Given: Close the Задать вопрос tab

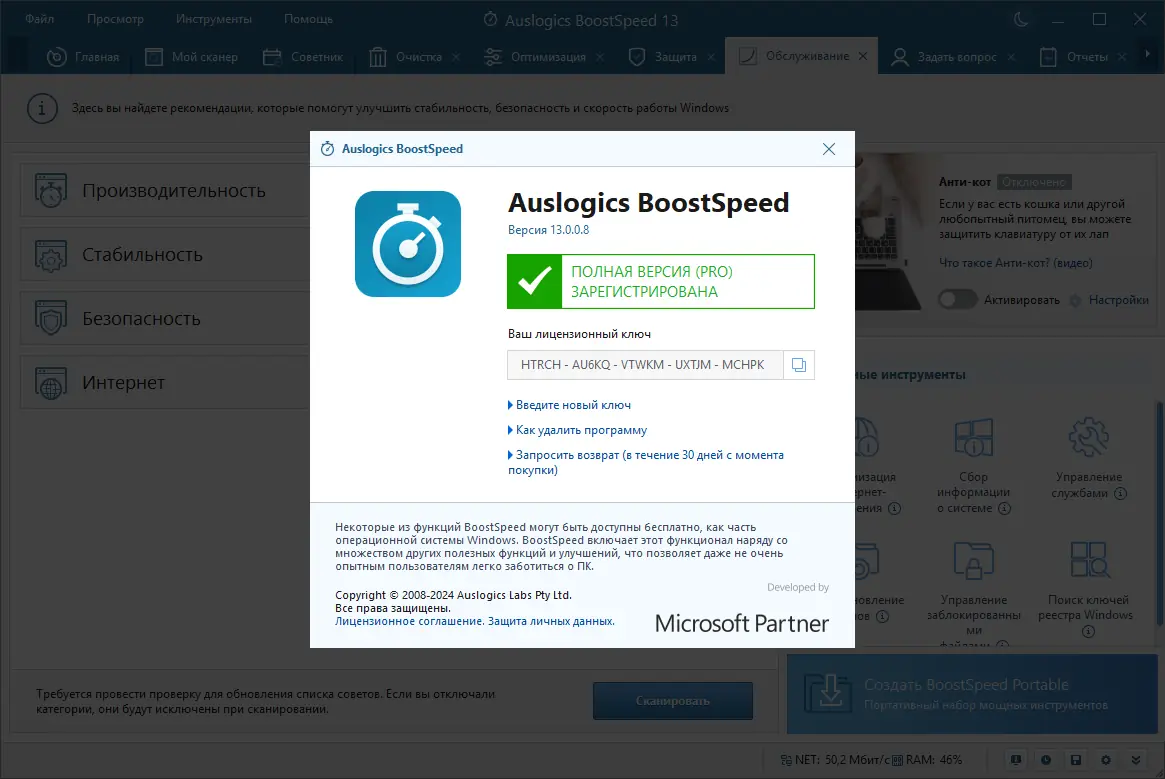Looking at the screenshot, I should point(1011,57).
